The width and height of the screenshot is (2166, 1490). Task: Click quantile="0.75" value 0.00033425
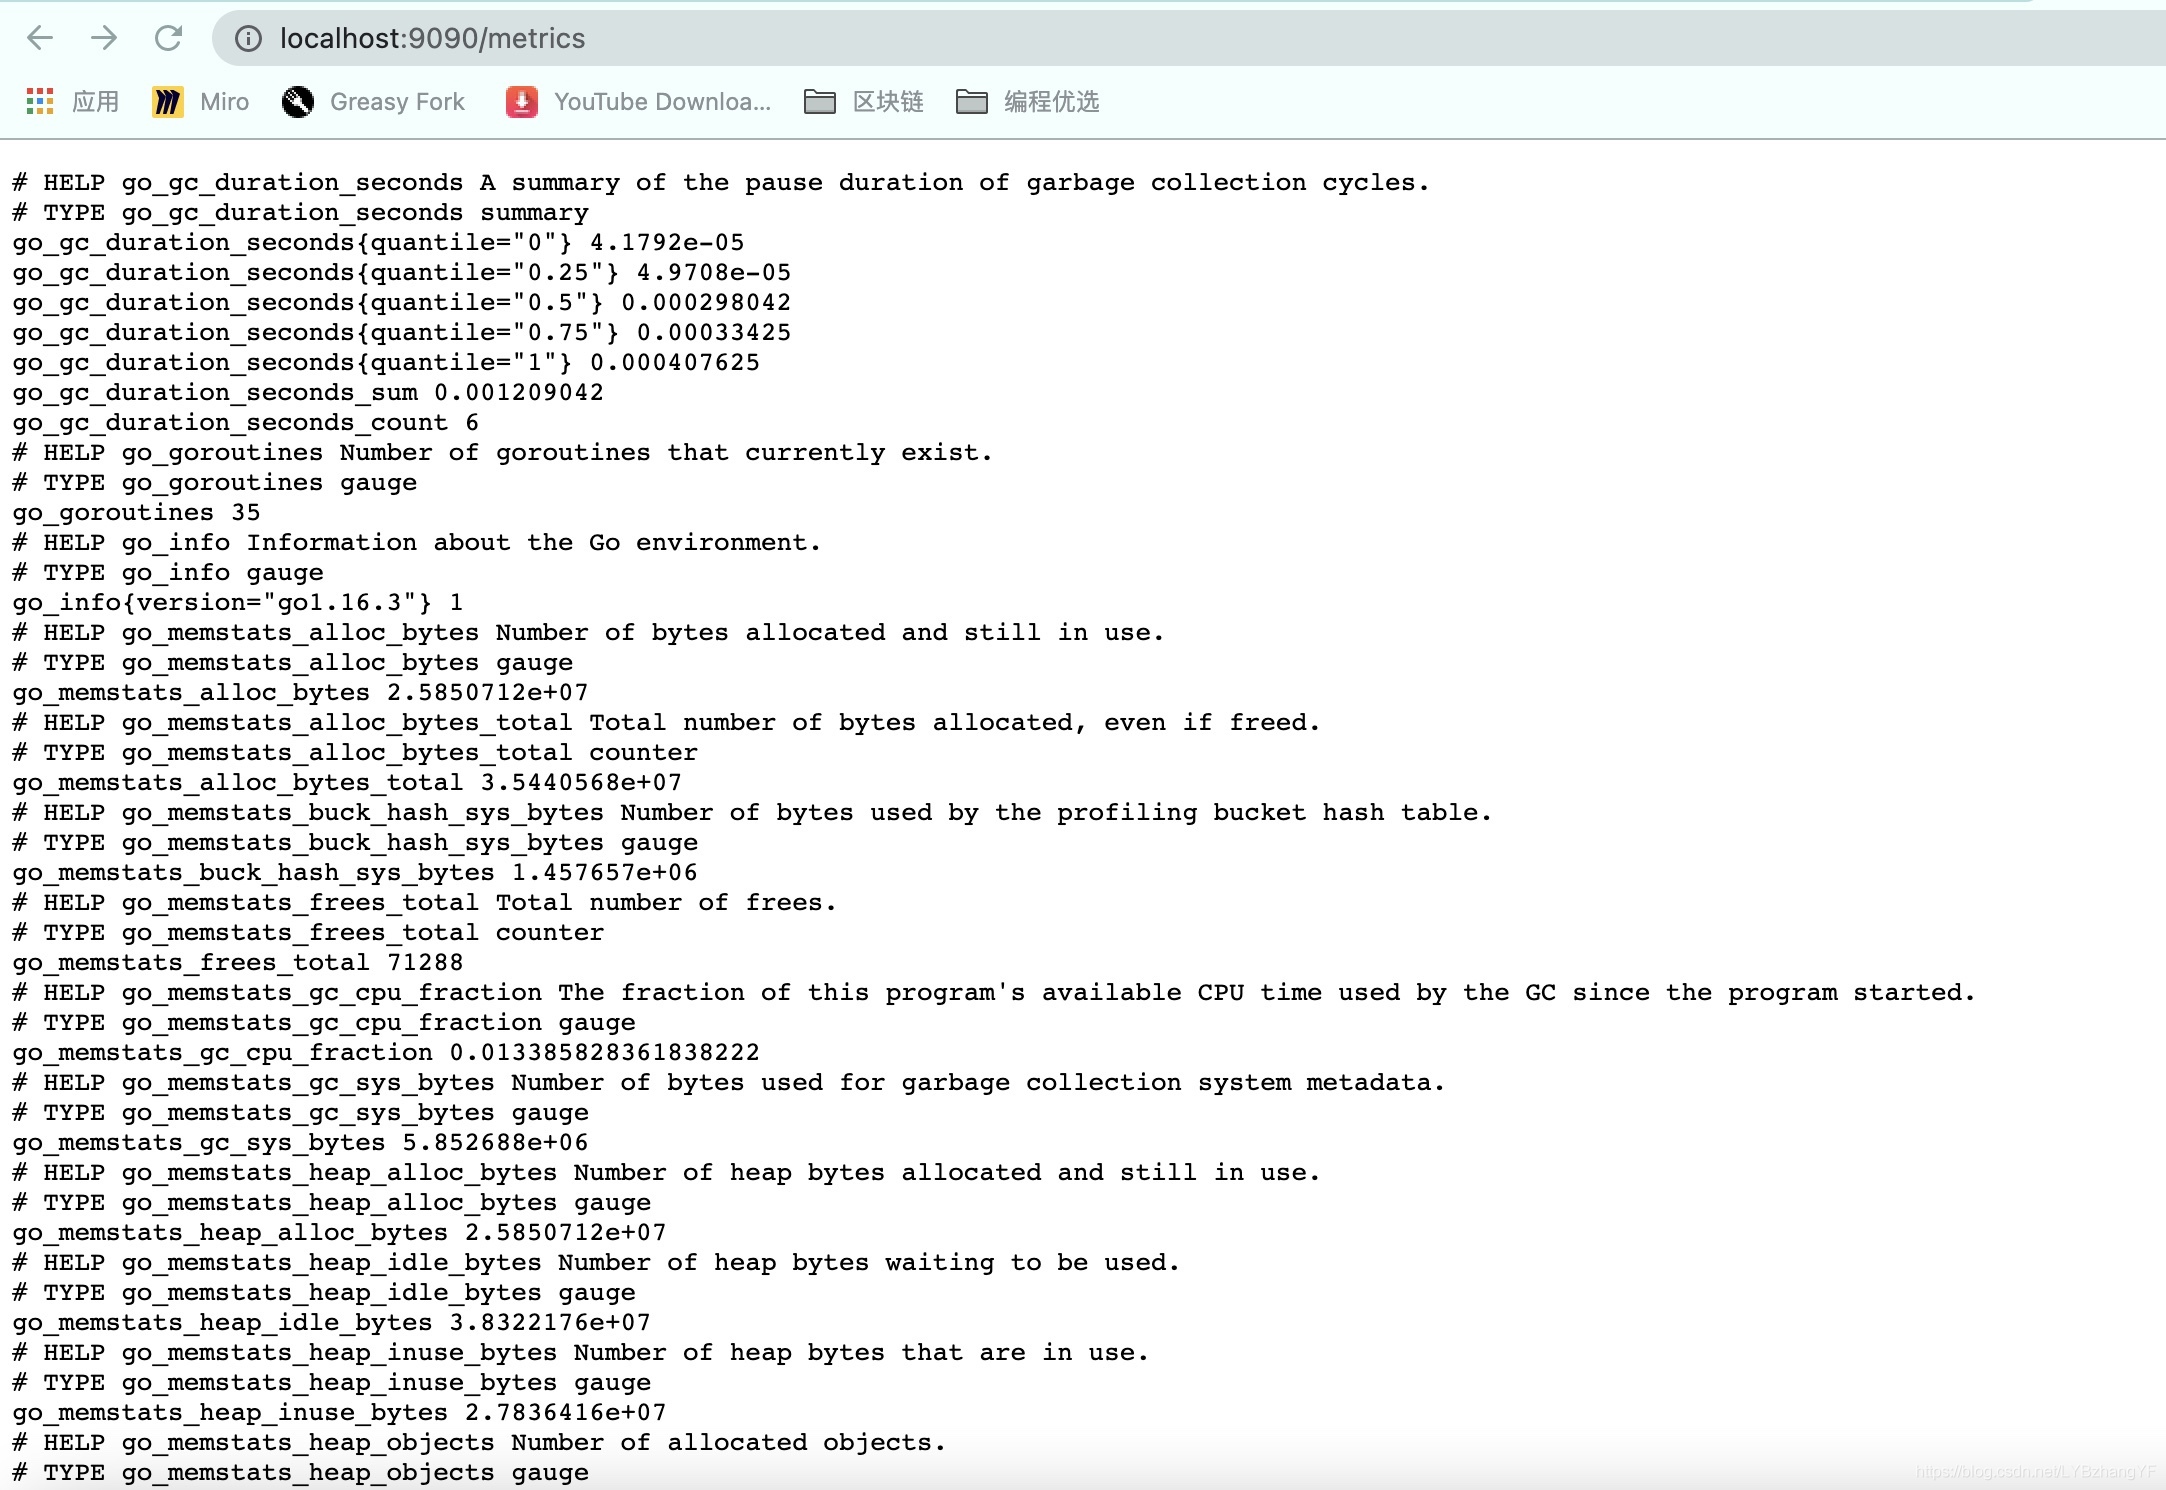[x=714, y=333]
